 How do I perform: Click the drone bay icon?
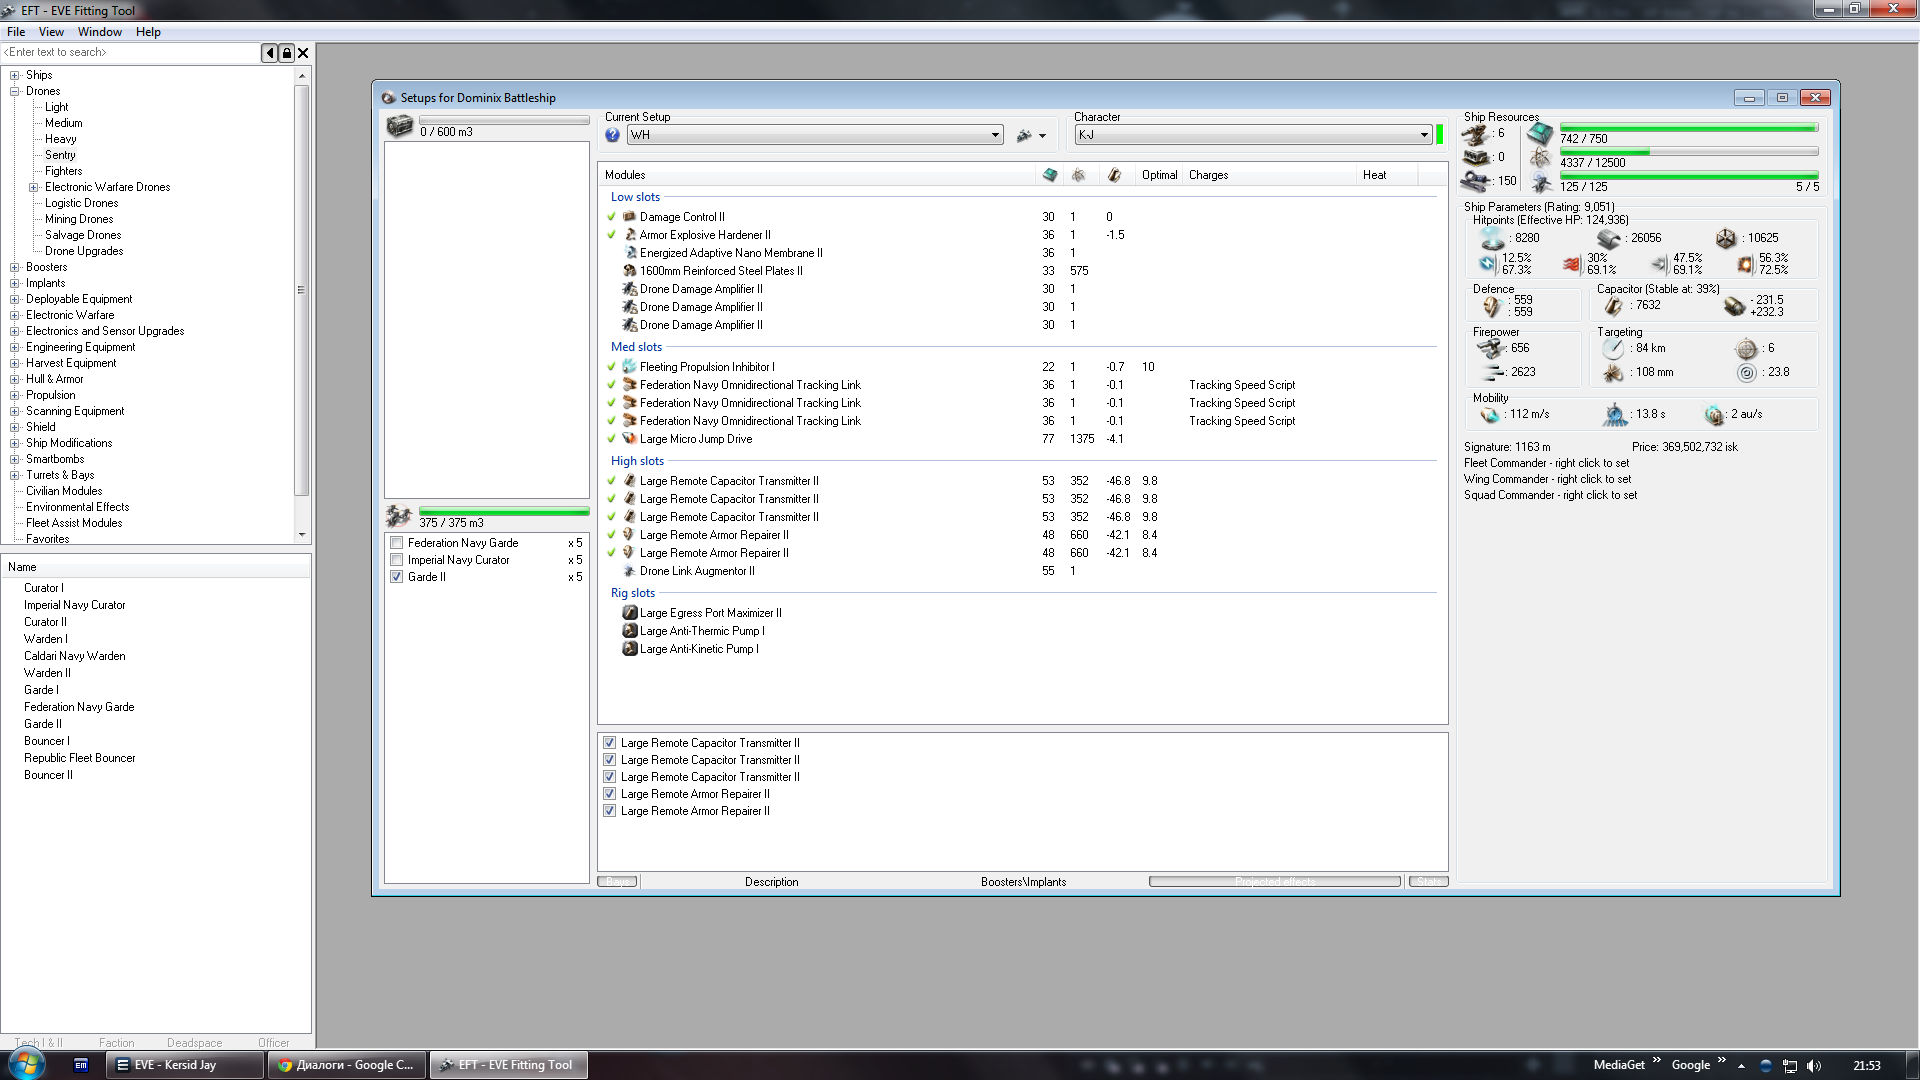click(x=399, y=516)
